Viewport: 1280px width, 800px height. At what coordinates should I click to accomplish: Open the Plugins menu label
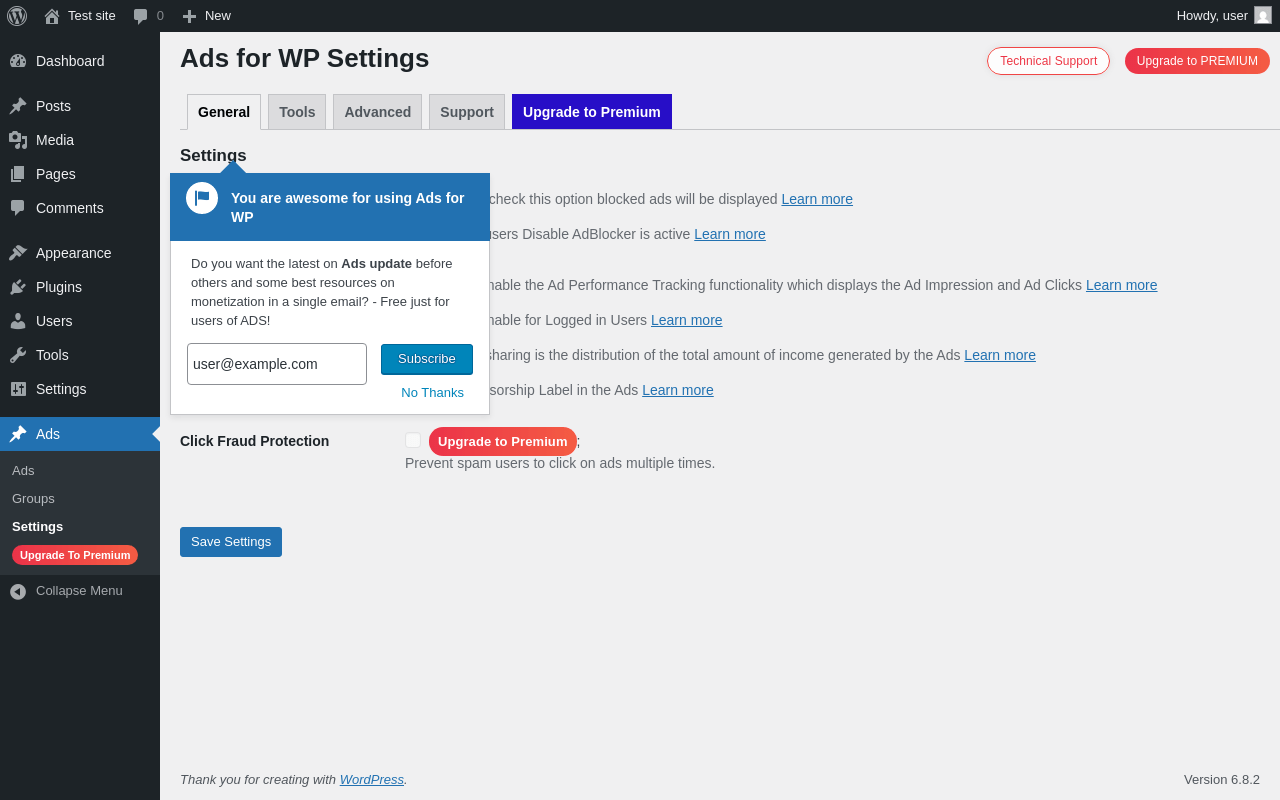click(59, 287)
